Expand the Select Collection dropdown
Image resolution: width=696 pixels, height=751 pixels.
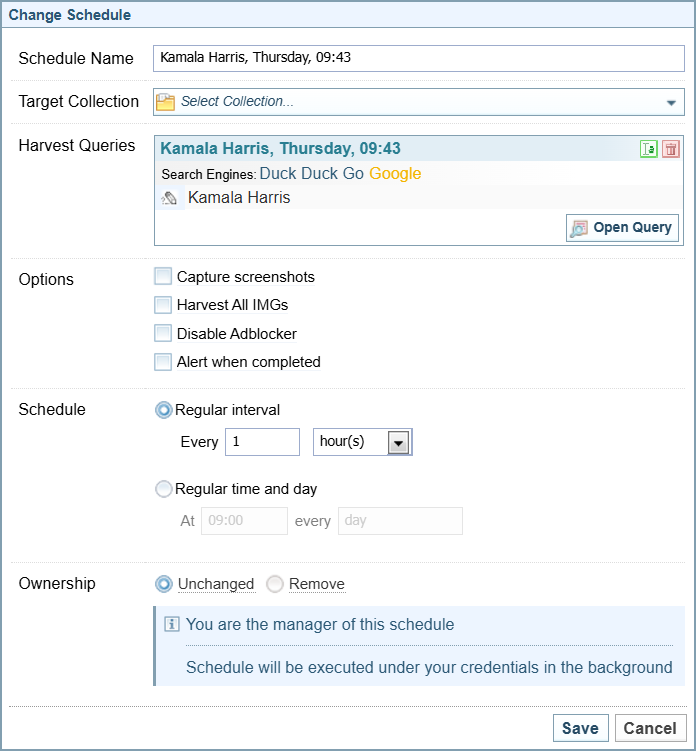coord(670,102)
